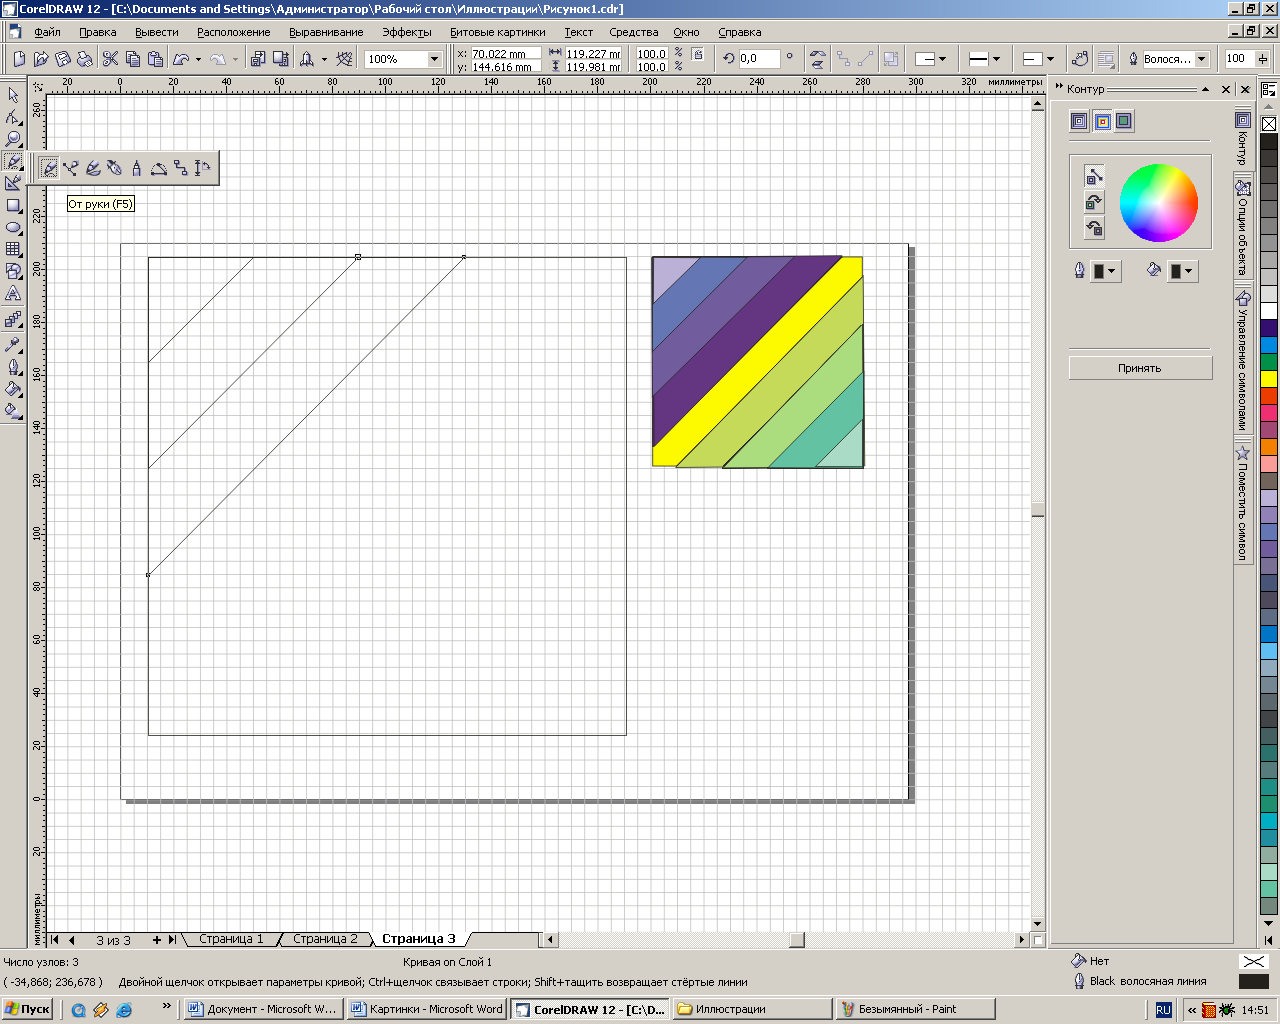Choose the Polyline tool in the curve flyout
This screenshot has height=1024, width=1280.
click(x=137, y=168)
